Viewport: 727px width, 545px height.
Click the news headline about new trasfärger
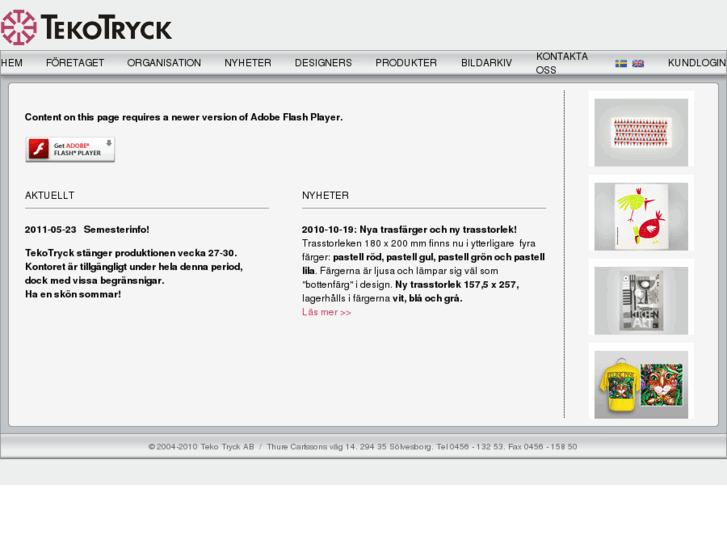[409, 230]
